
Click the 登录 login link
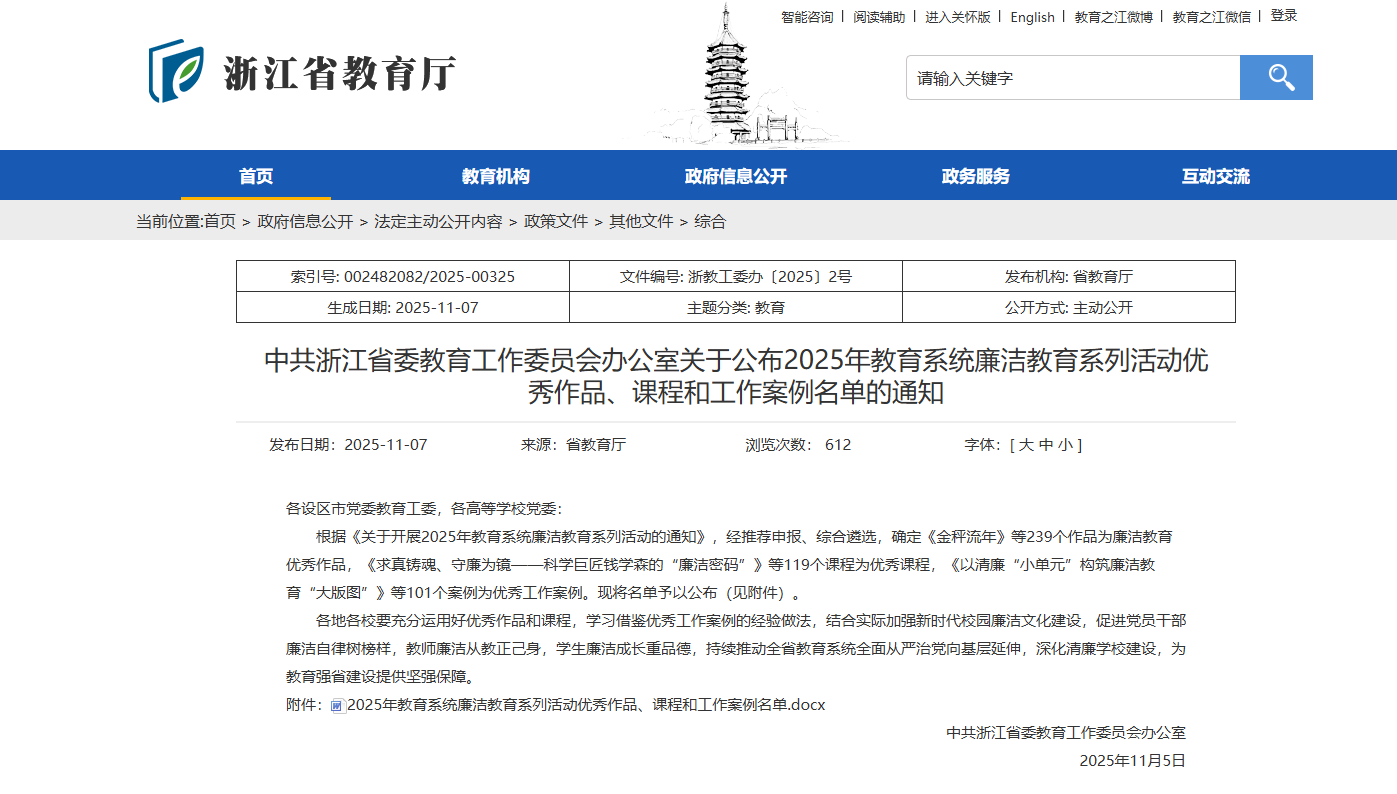[1284, 16]
